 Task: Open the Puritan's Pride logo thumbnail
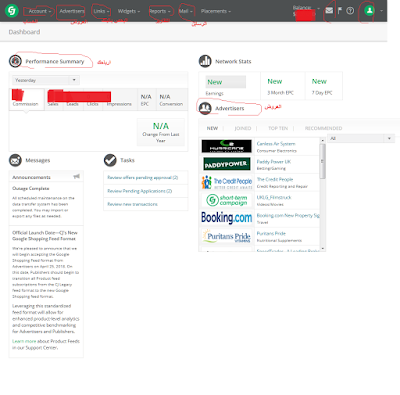pos(226,236)
